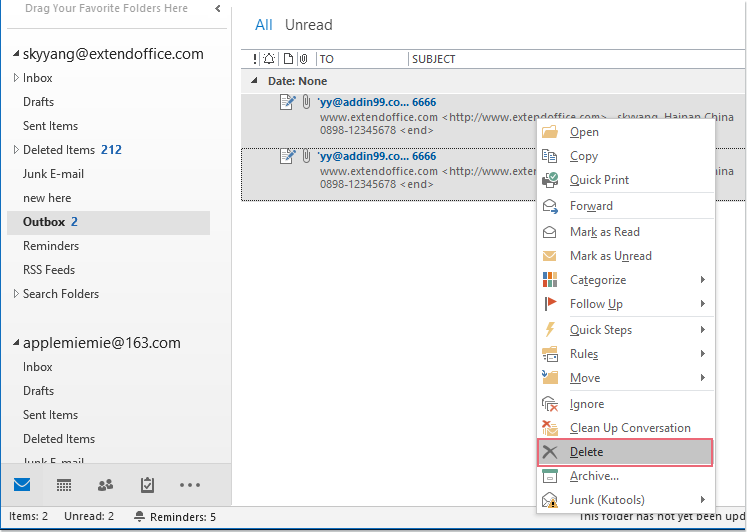Click the attachment column header icon
The width and height of the screenshot is (747, 532).
tap(305, 59)
